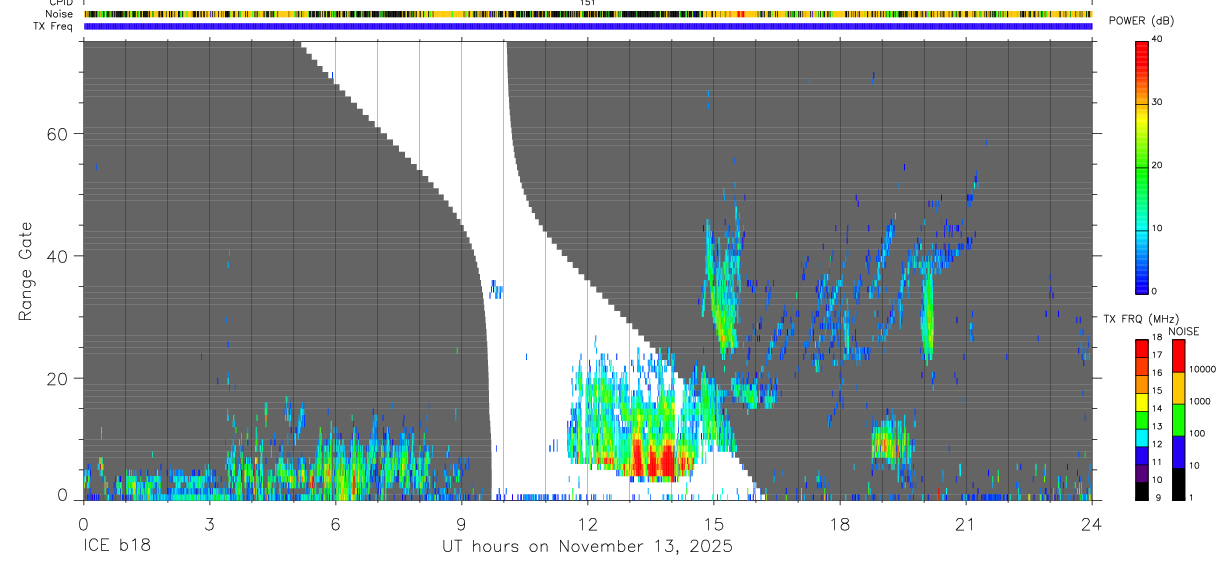Click the "6" hour tick on the UT axis
The width and height of the screenshot is (1228, 567).
coord(335,523)
